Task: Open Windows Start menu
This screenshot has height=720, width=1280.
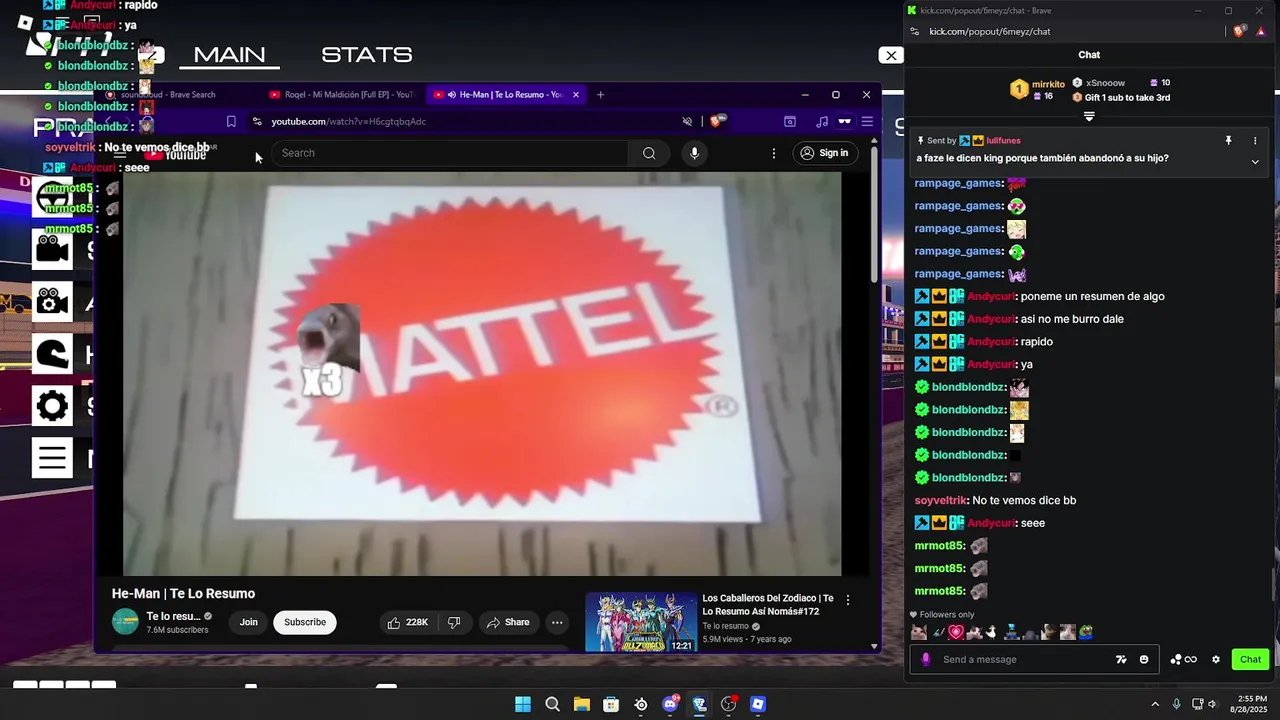Action: [x=523, y=704]
